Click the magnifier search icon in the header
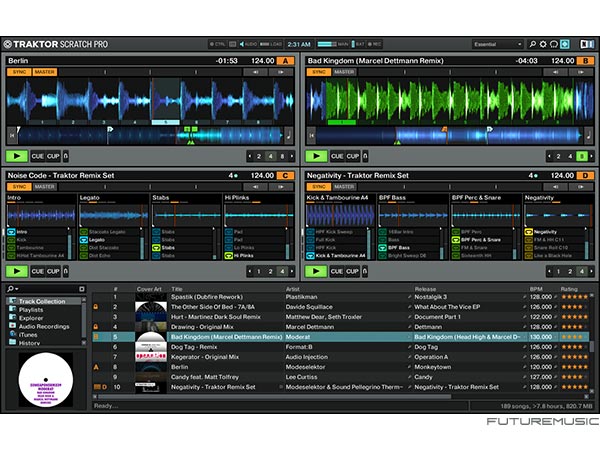This screenshot has width=600, height=450. [532, 44]
